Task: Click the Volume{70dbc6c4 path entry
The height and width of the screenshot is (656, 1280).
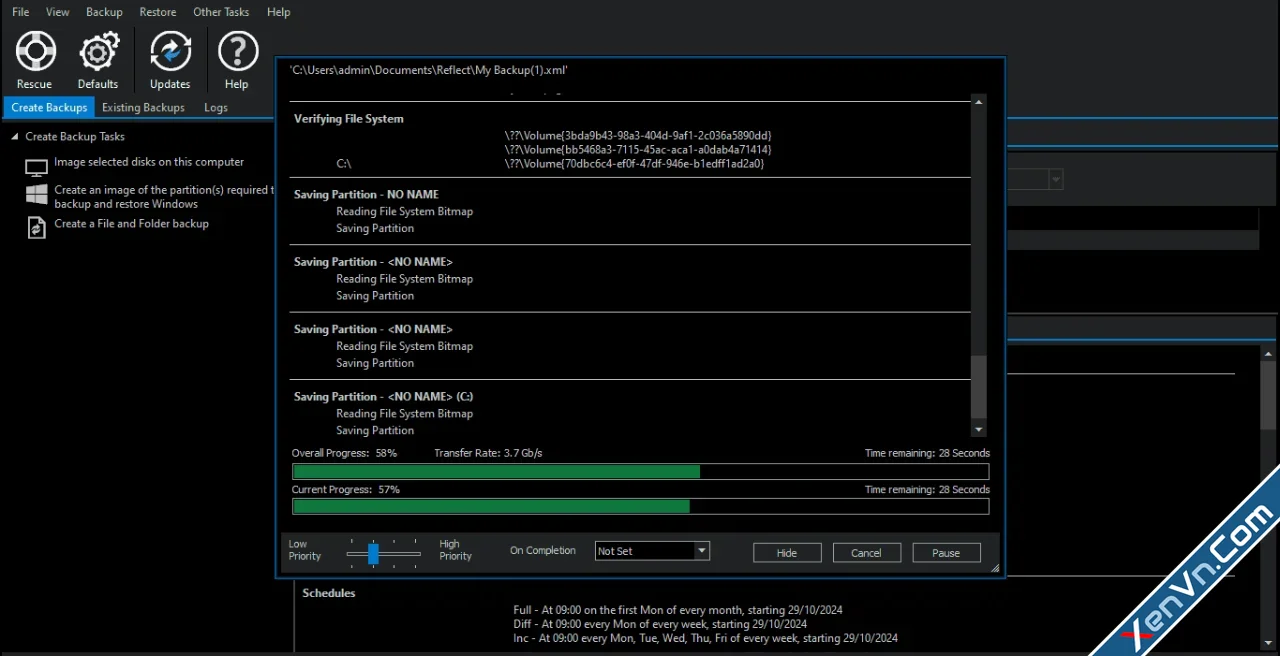Action: click(634, 163)
